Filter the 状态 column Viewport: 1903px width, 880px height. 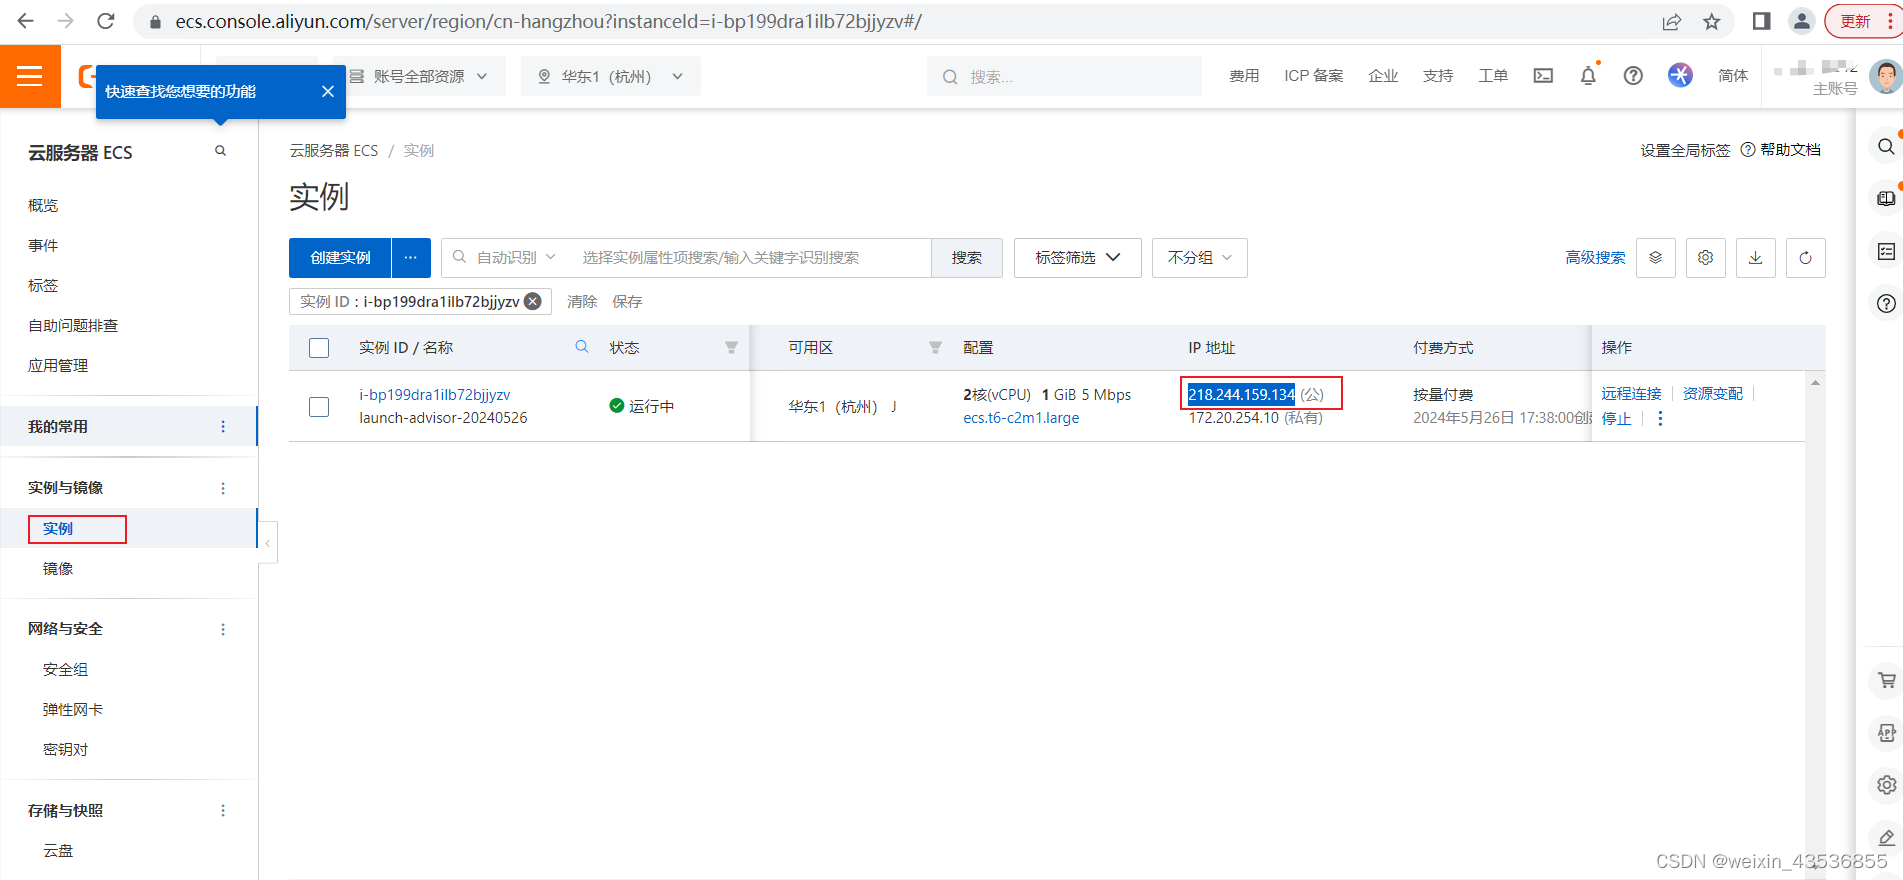point(731,347)
